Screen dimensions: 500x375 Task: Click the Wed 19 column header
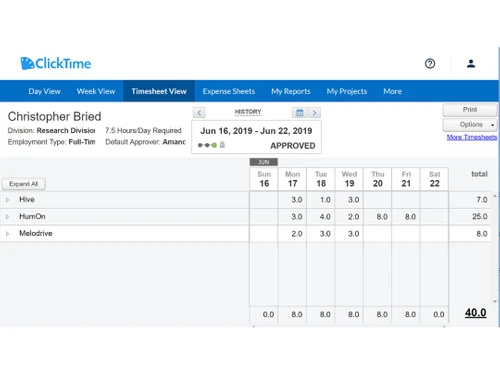pyautogui.click(x=349, y=179)
